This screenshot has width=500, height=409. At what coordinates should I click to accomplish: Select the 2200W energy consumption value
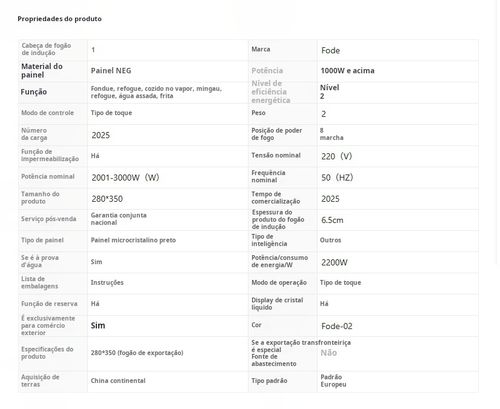[x=334, y=262]
